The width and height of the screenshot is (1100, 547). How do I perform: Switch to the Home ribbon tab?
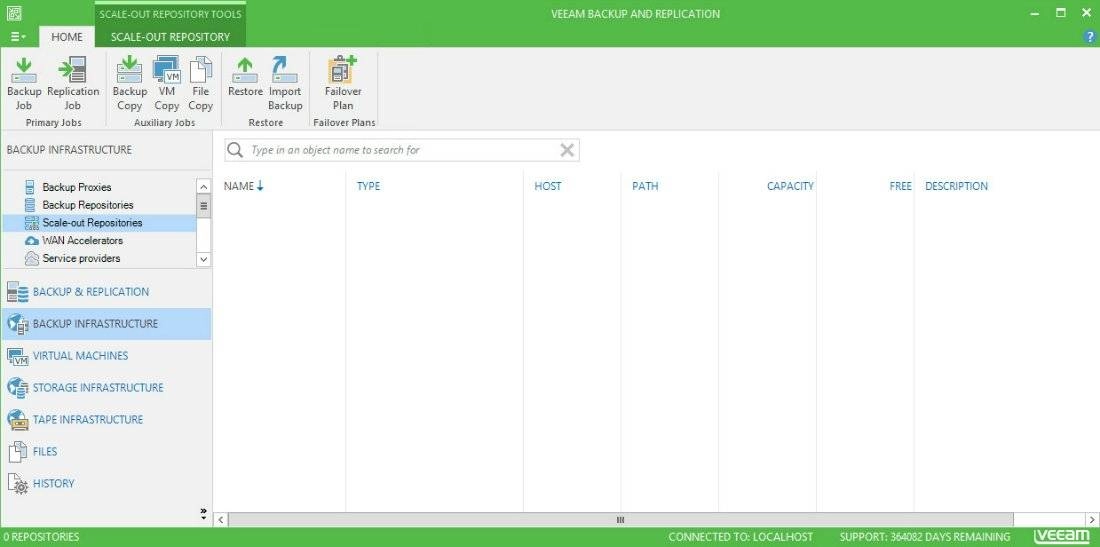coord(67,36)
